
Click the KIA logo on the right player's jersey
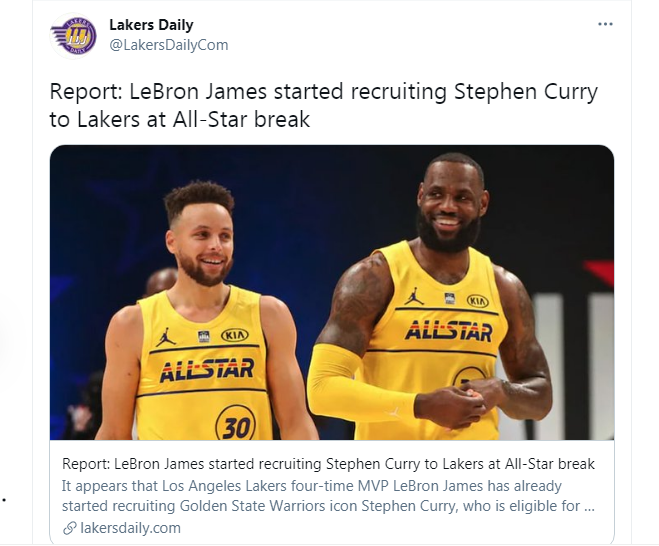pos(478,301)
